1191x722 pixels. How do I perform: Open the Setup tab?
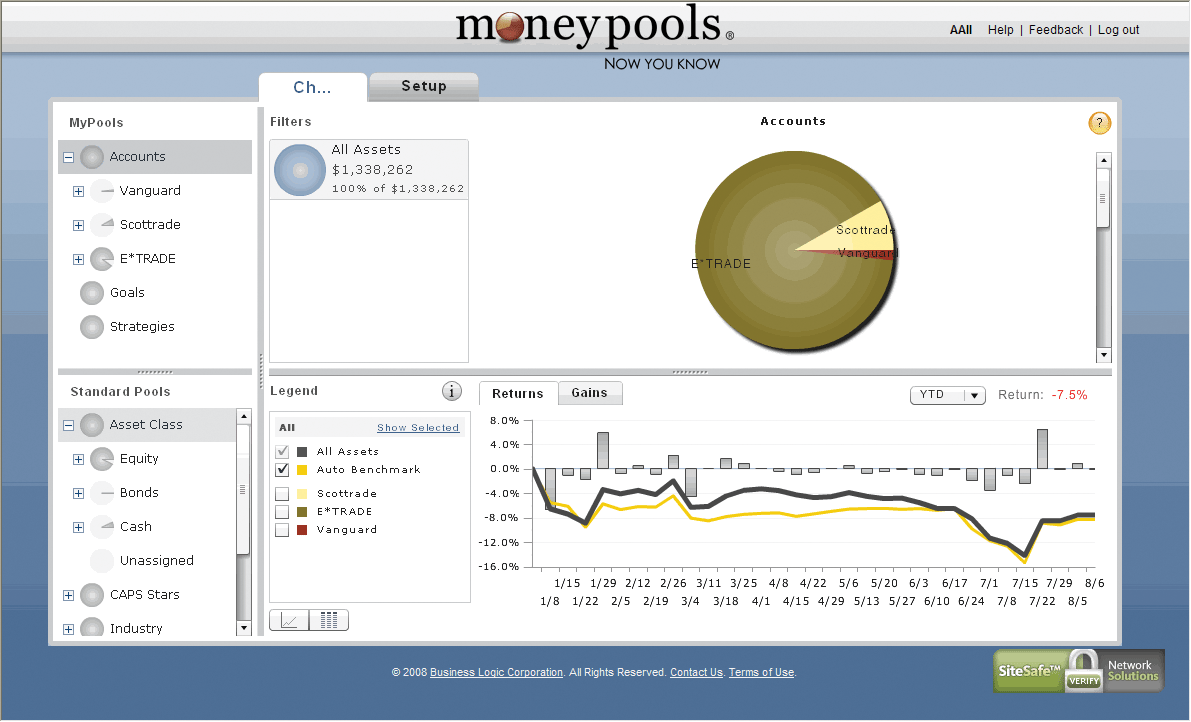(x=424, y=87)
